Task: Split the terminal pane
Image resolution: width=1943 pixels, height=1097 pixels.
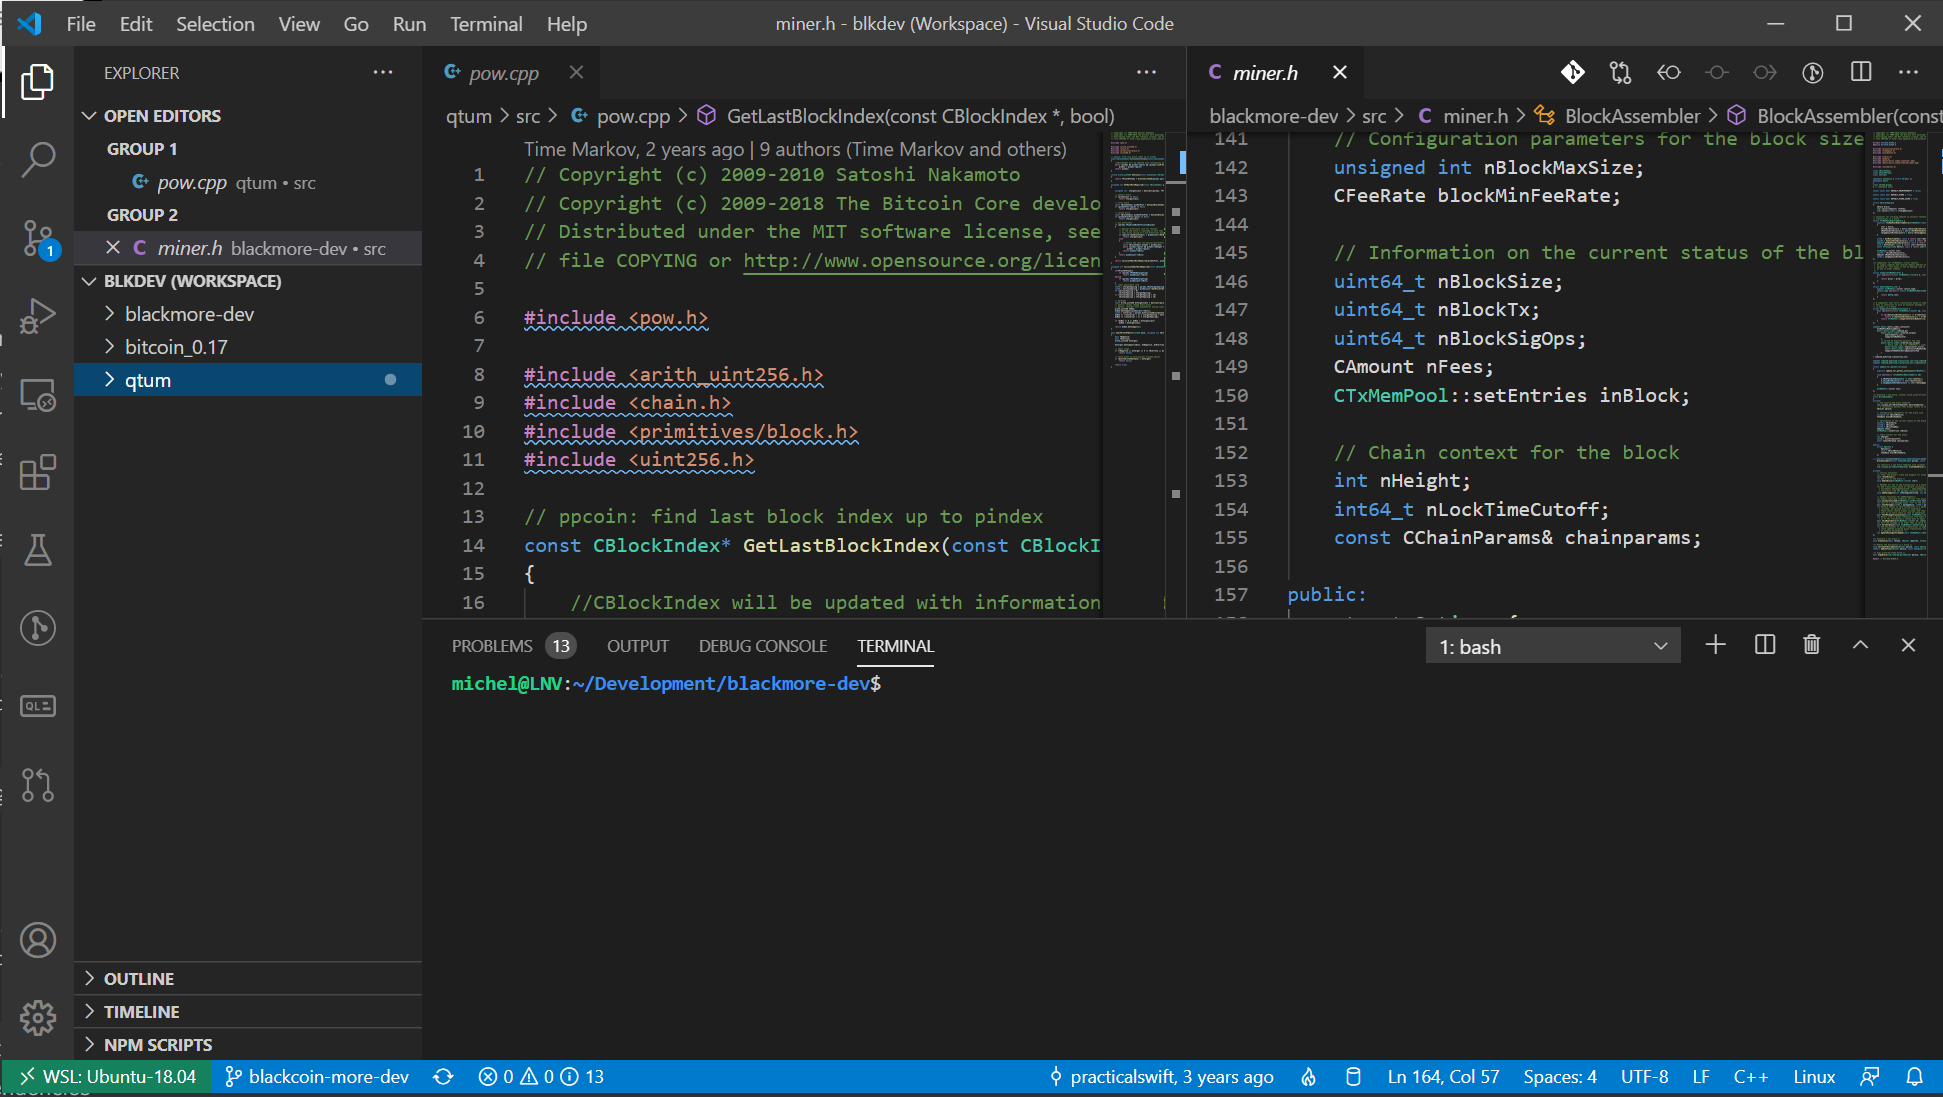Action: pyautogui.click(x=1765, y=645)
